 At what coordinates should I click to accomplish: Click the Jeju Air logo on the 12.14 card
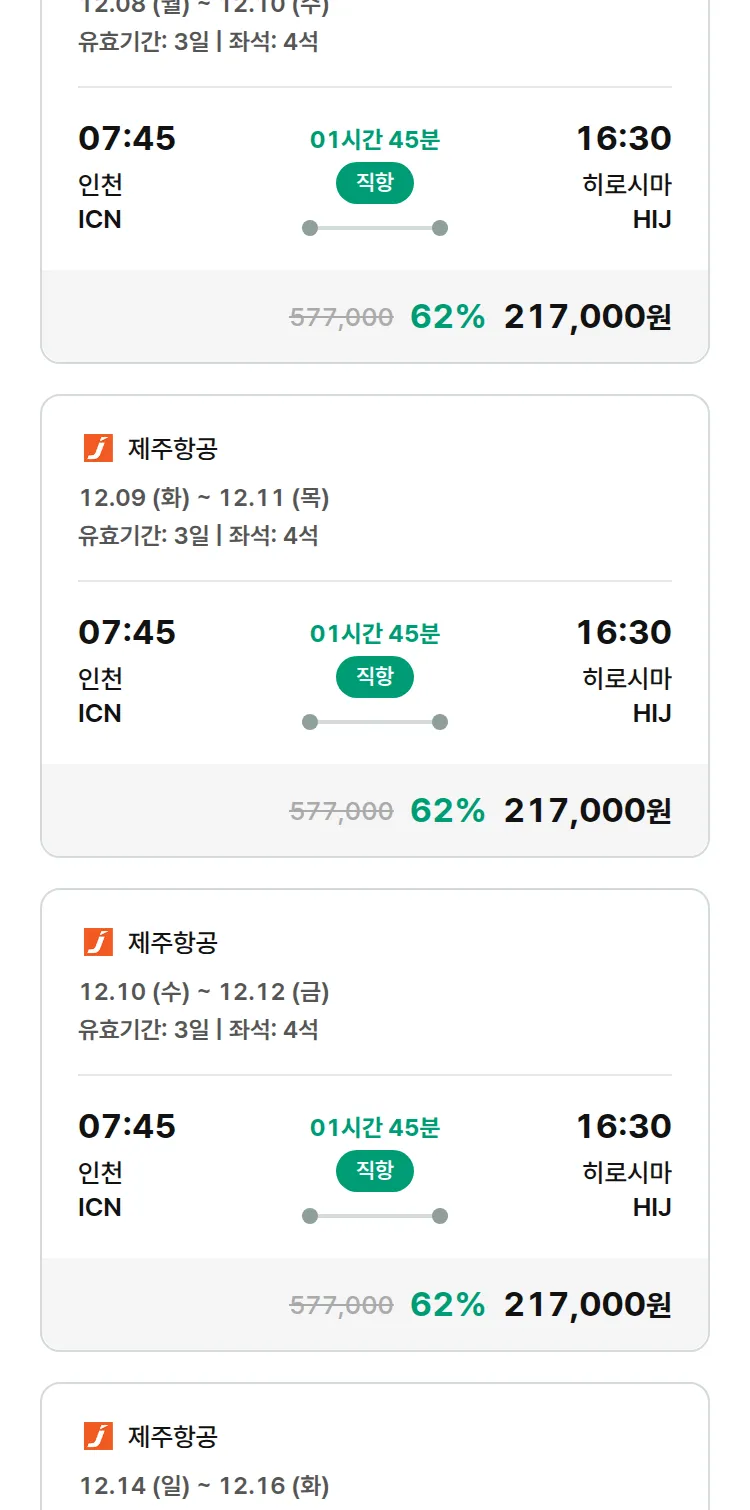(x=98, y=1436)
